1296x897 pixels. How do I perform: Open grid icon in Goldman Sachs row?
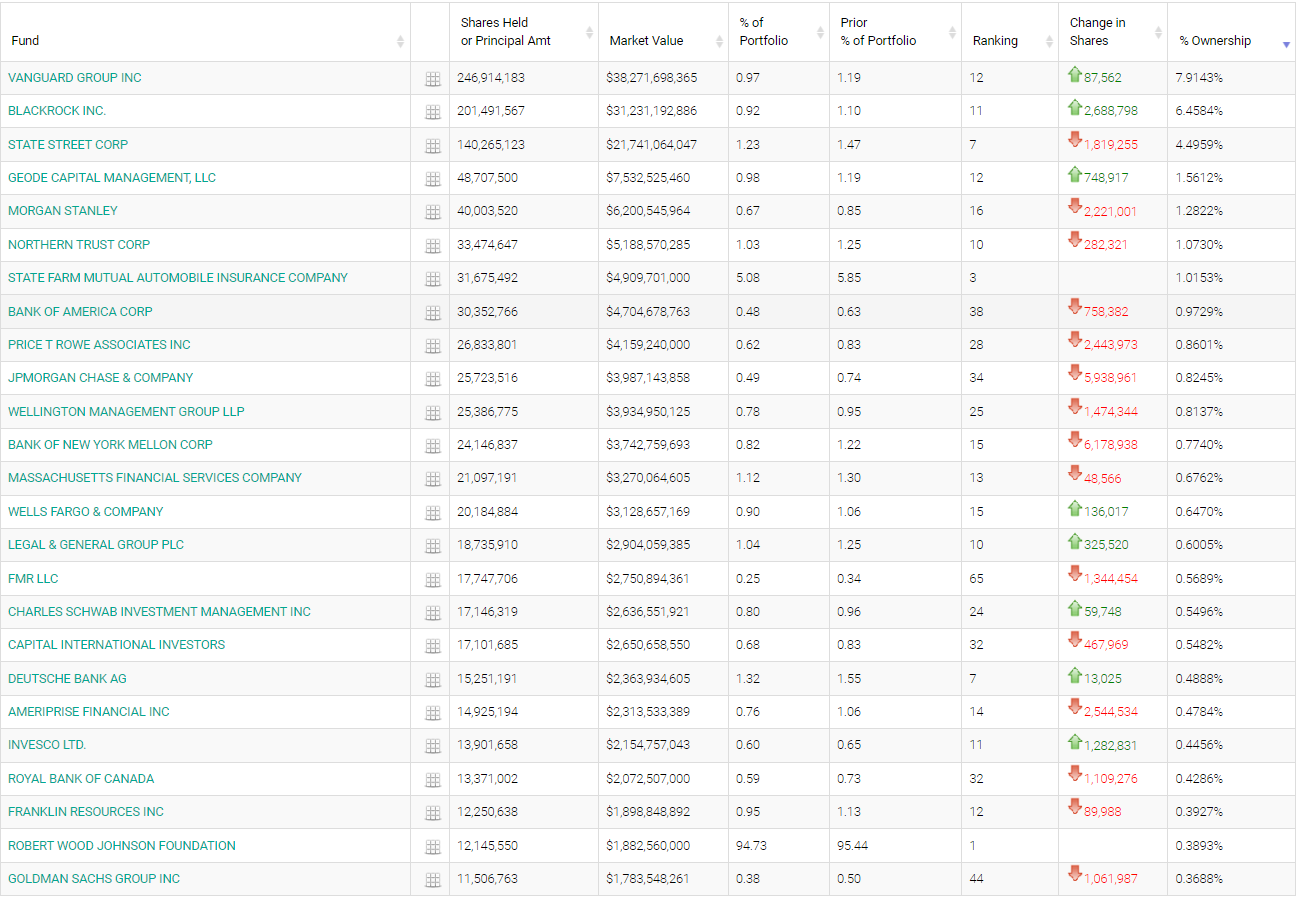point(433,880)
